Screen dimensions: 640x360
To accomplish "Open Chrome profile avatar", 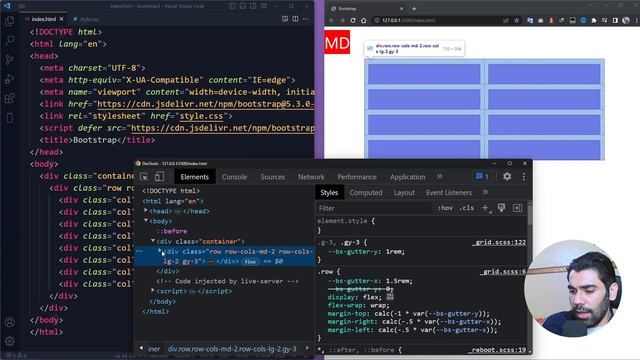I will point(626,20).
